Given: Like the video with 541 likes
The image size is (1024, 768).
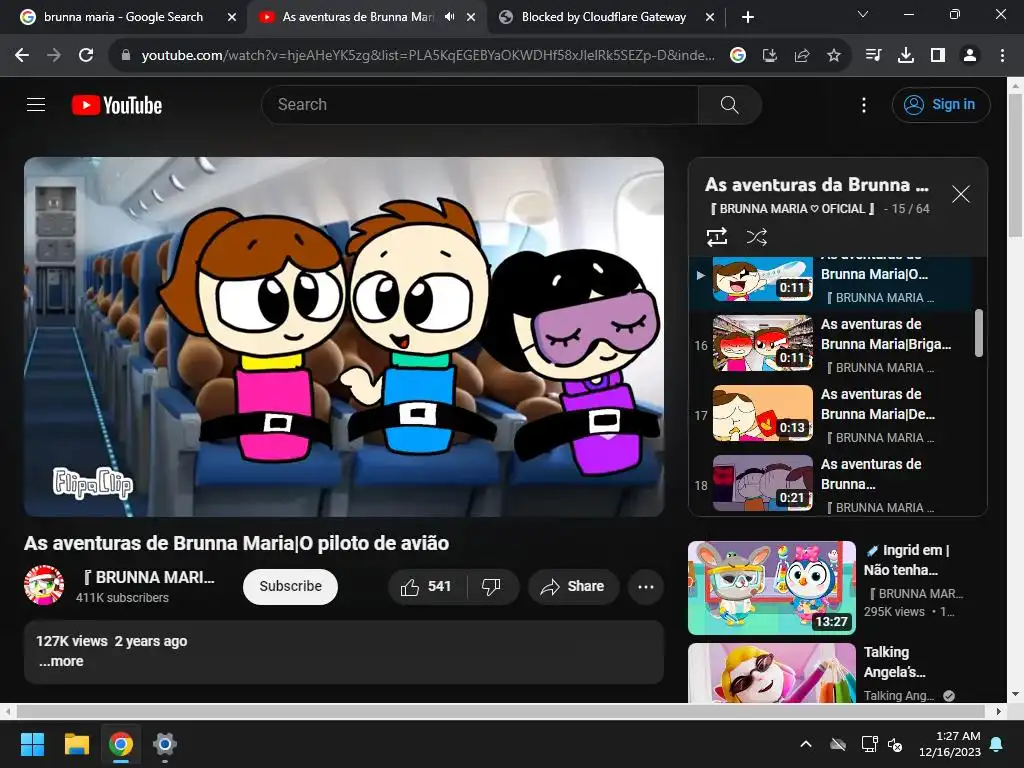Looking at the screenshot, I should click(x=426, y=586).
